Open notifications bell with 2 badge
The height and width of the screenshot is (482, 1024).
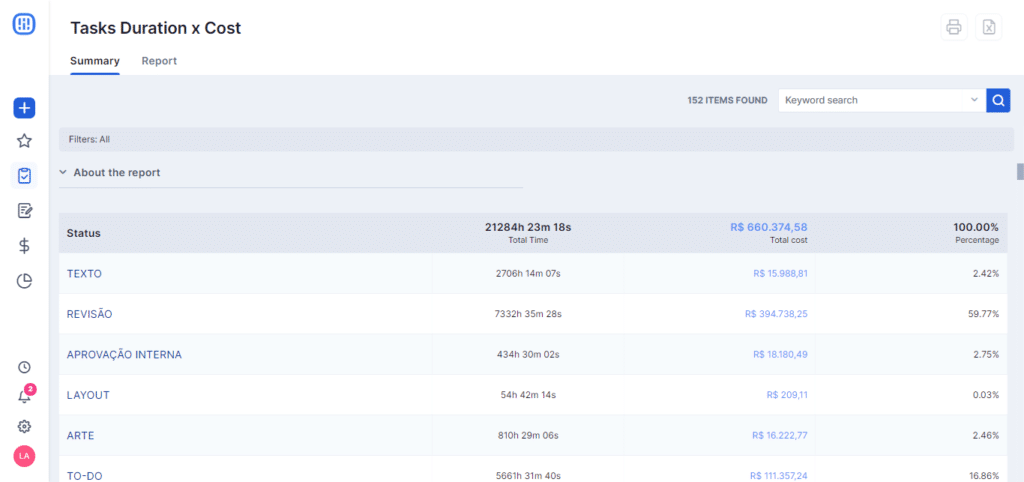(24, 397)
